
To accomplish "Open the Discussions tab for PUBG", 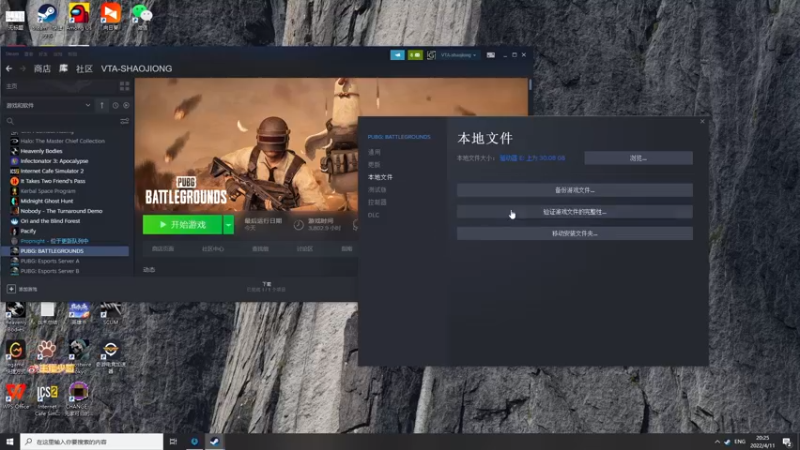I will [x=305, y=249].
